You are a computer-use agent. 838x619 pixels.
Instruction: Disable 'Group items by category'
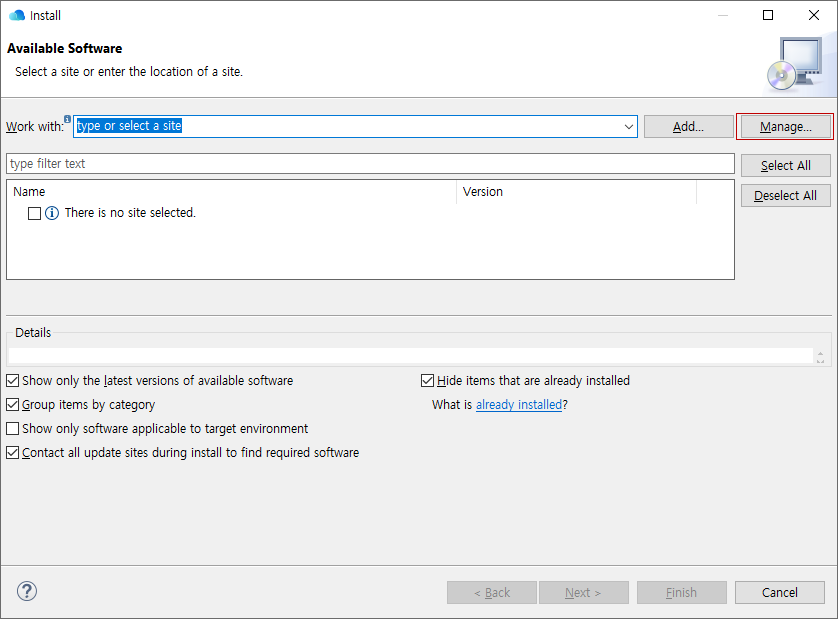(13, 405)
